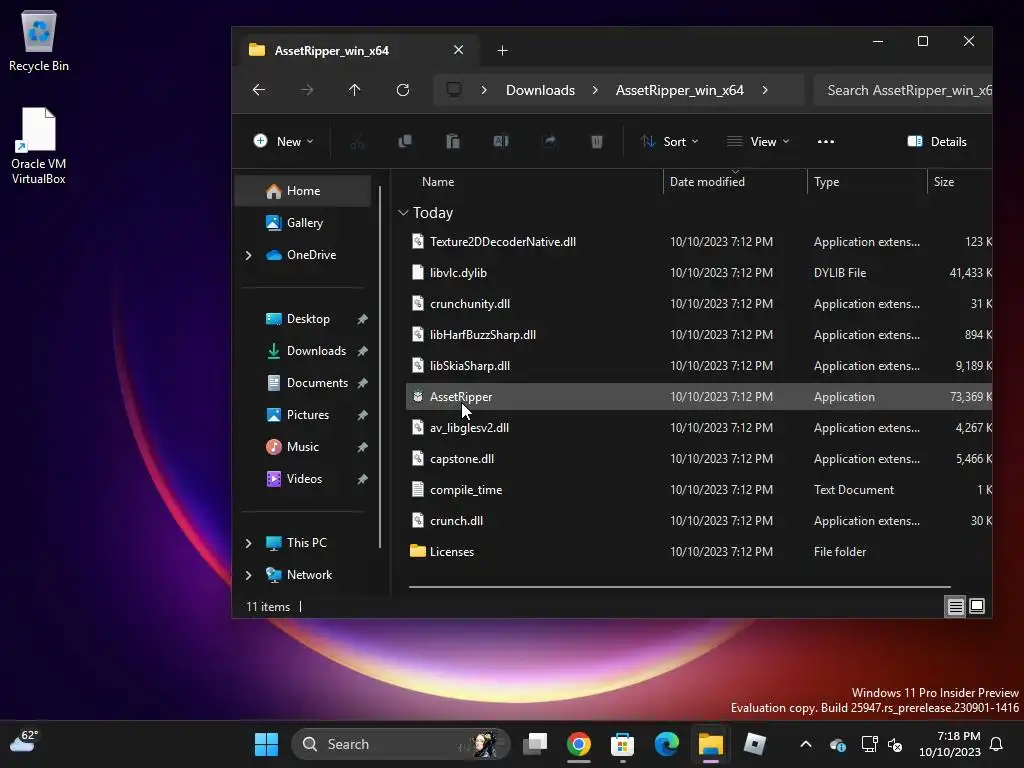Open Home in the navigation pane
The width and height of the screenshot is (1024, 768).
(303, 191)
